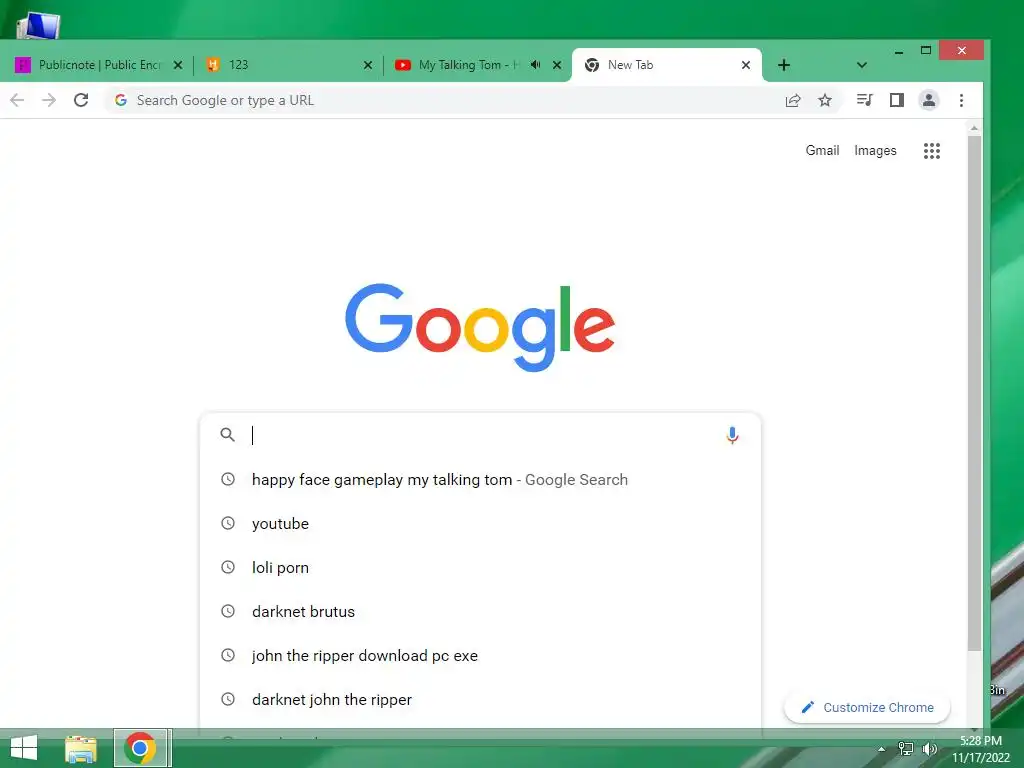Open the Chrome three-dot menu
Screen dimensions: 1024x768
961,100
